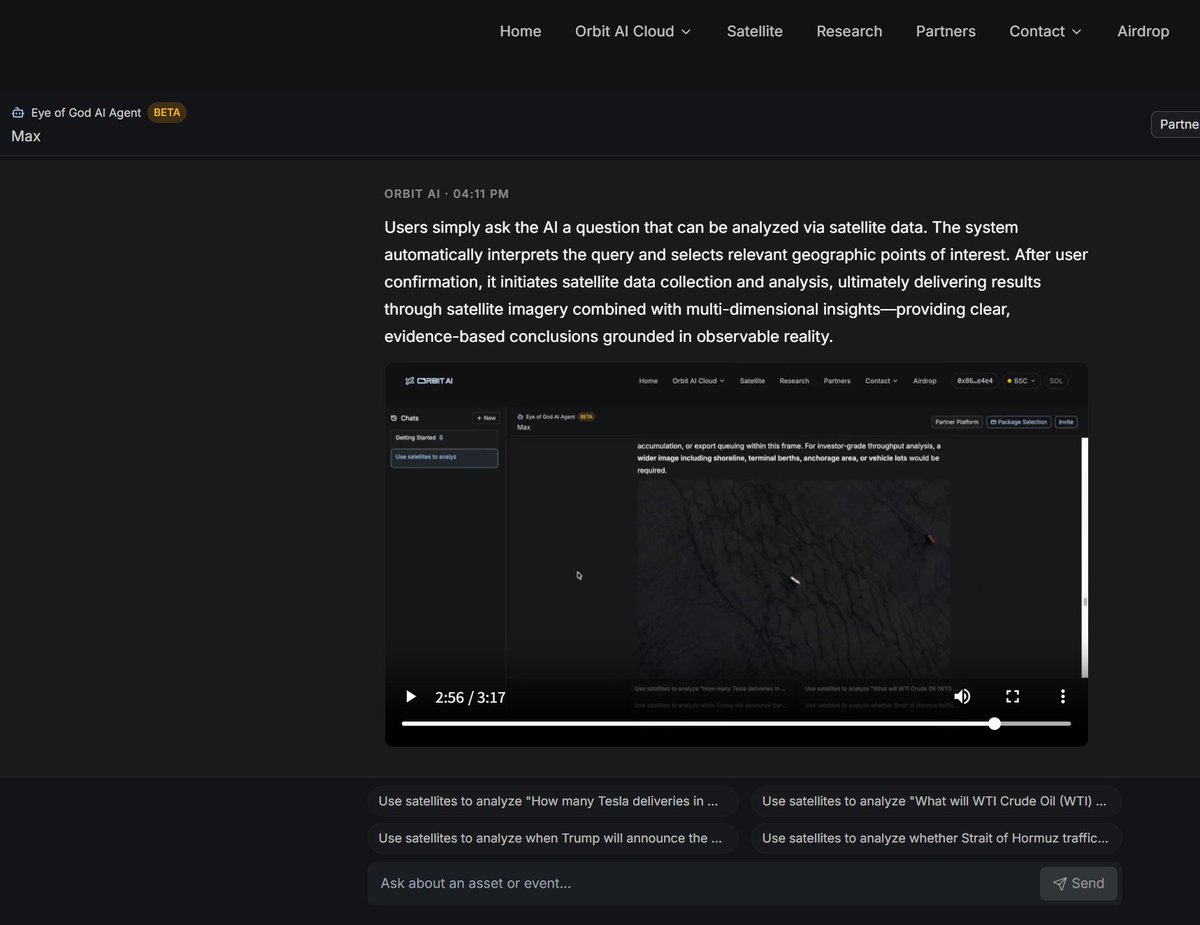Viewport: 1200px width, 925px height.
Task: Click the video's page scrollbar
Action: [1084, 558]
